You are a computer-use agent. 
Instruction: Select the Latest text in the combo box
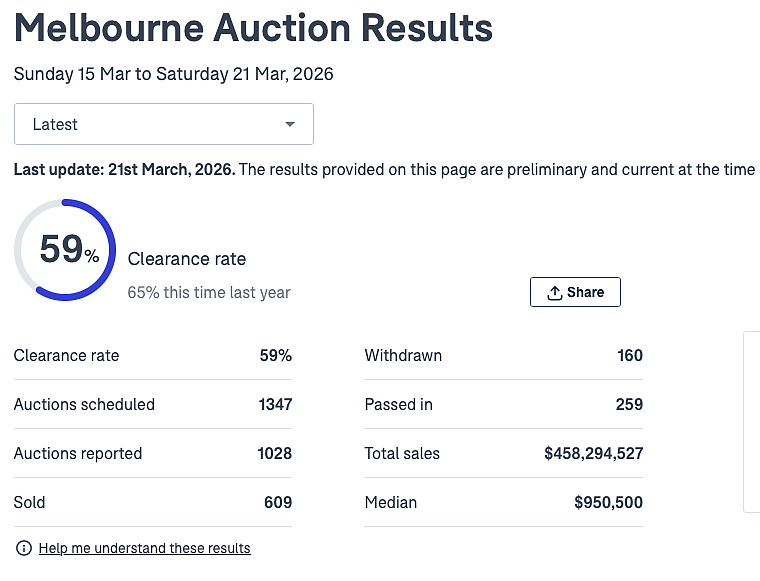pos(55,125)
